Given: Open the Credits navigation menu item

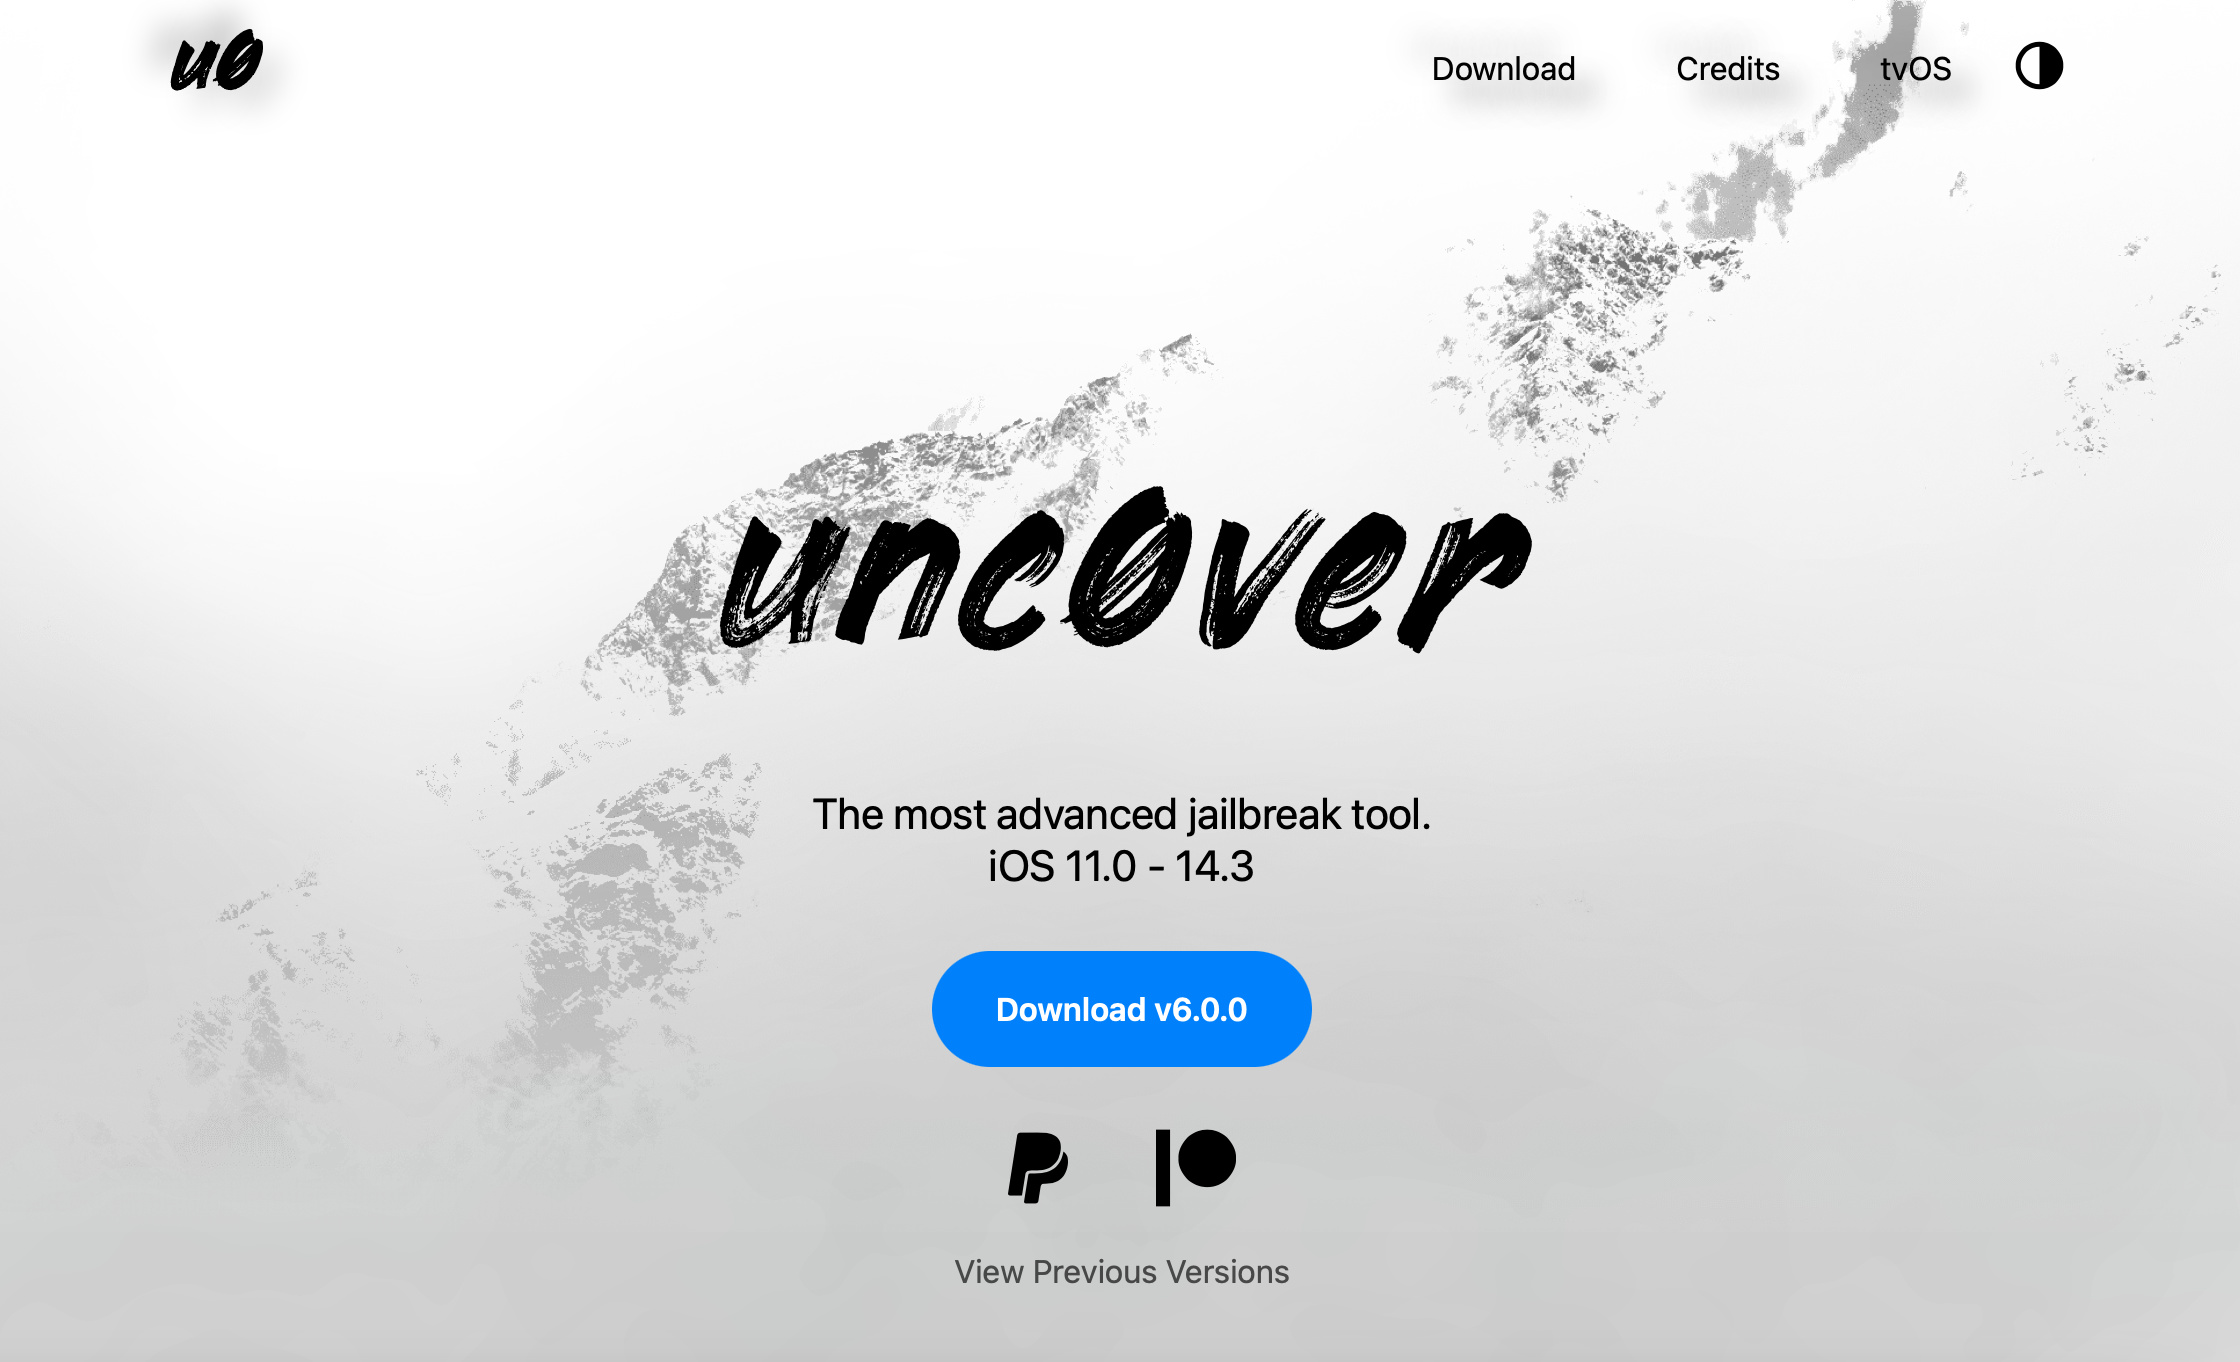Looking at the screenshot, I should [1728, 66].
